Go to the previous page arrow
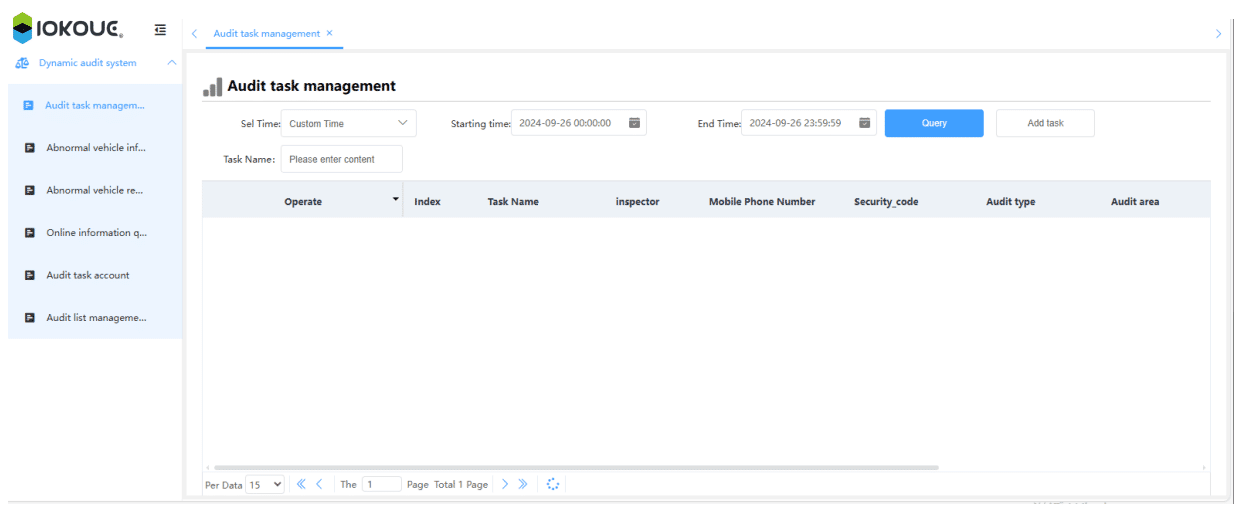Screen dimensions: 1252x519 click(x=319, y=484)
